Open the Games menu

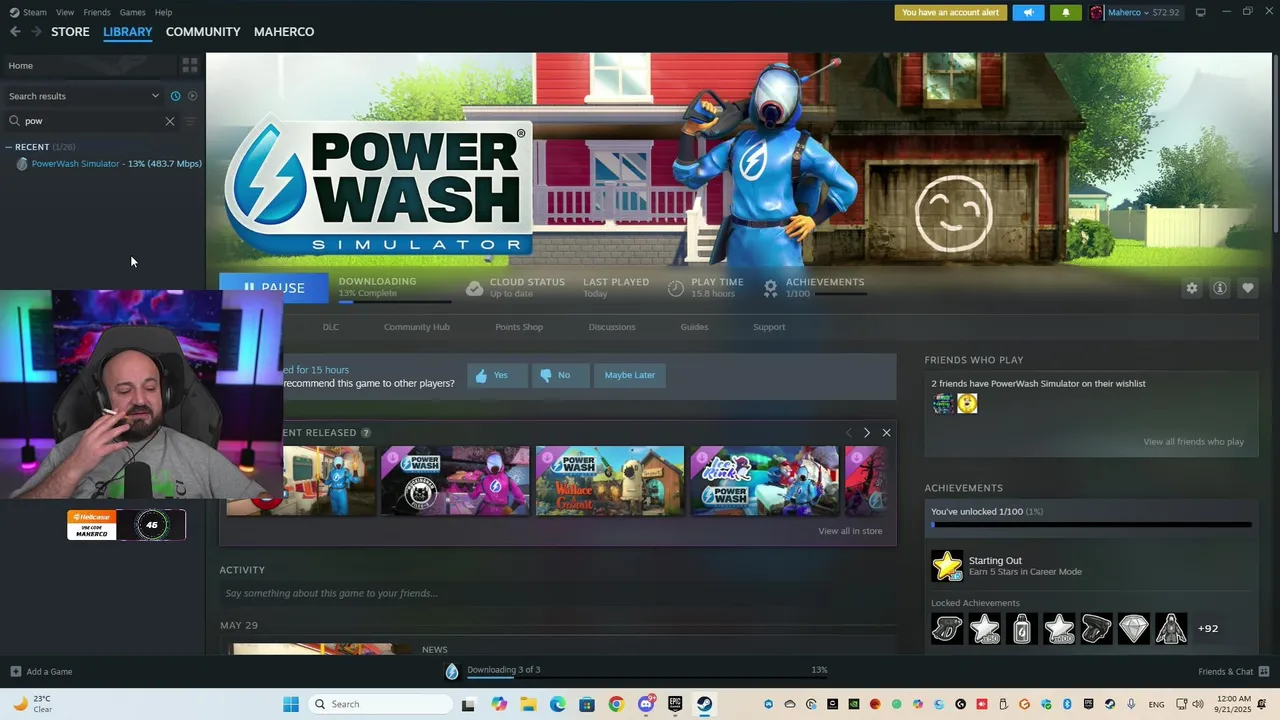point(132,12)
